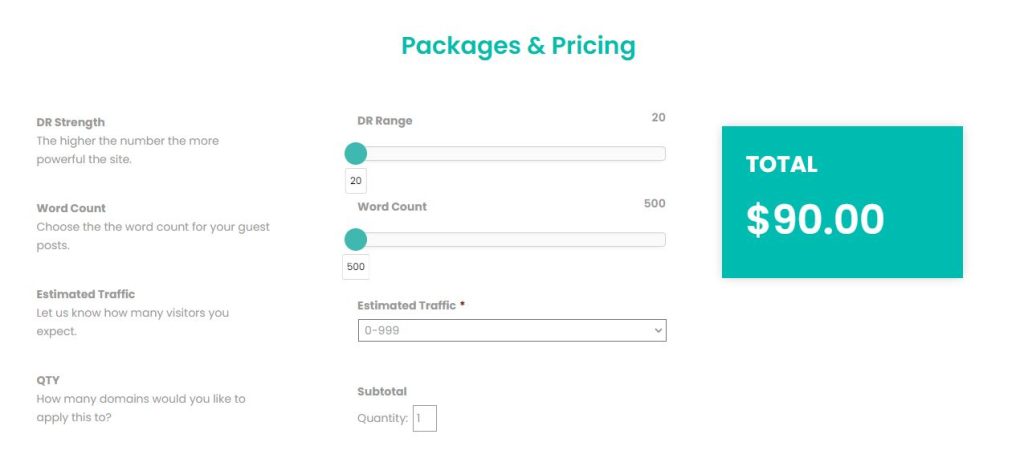Screen dimensions: 1024x467
Task: Focus the Quantity input field
Action: (x=425, y=418)
